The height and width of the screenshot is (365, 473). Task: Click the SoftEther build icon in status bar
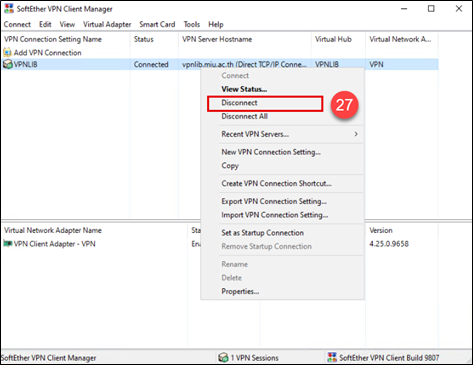click(x=332, y=358)
